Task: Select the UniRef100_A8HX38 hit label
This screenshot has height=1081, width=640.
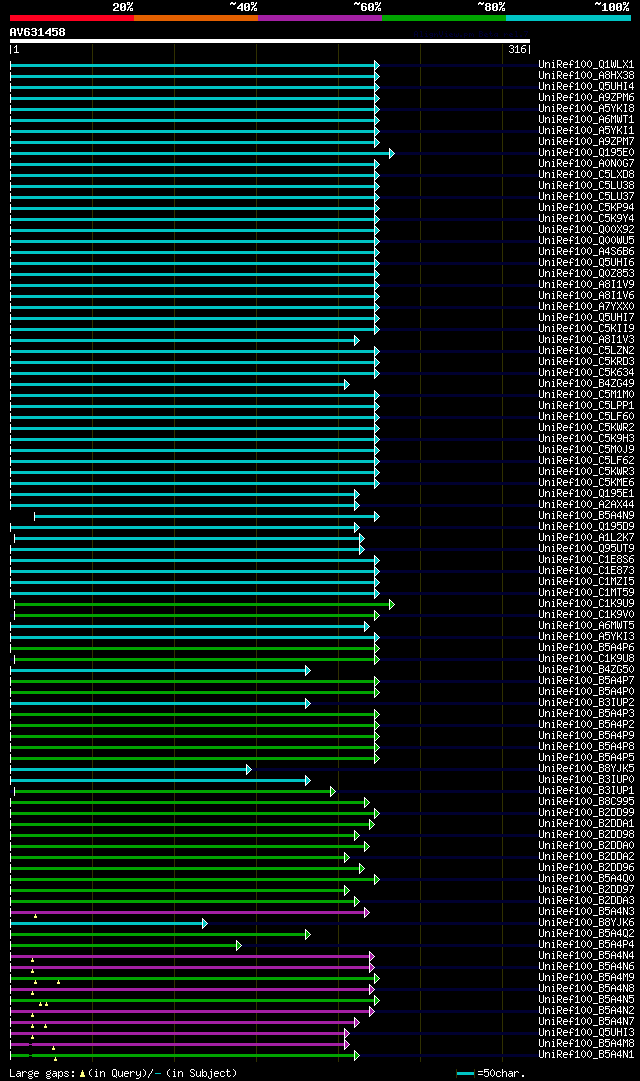Action: click(x=586, y=76)
